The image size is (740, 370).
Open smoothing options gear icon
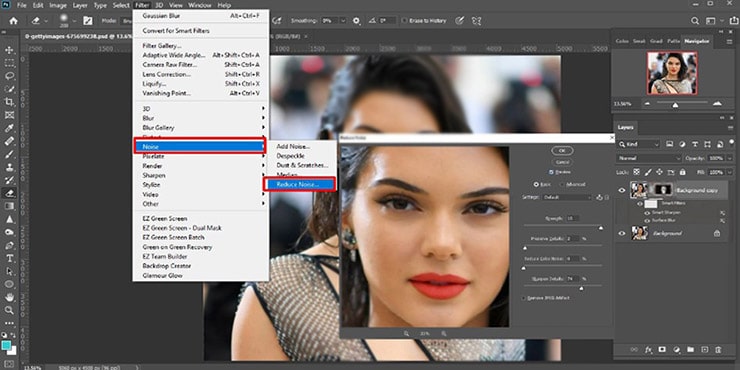(356, 21)
